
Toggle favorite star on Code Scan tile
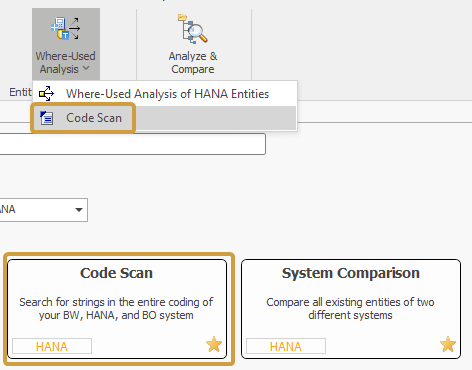coord(214,344)
